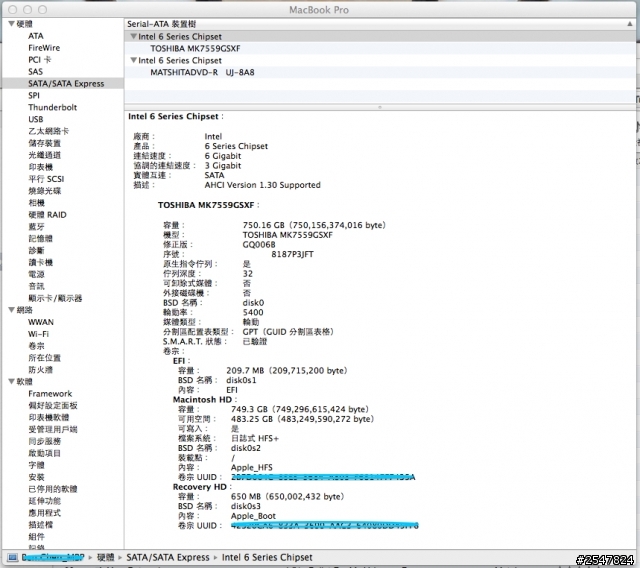Image resolution: width=640 pixels, height=568 pixels.
Task: Open the 受管理用戶端 sidebar item
Action: click(53, 429)
